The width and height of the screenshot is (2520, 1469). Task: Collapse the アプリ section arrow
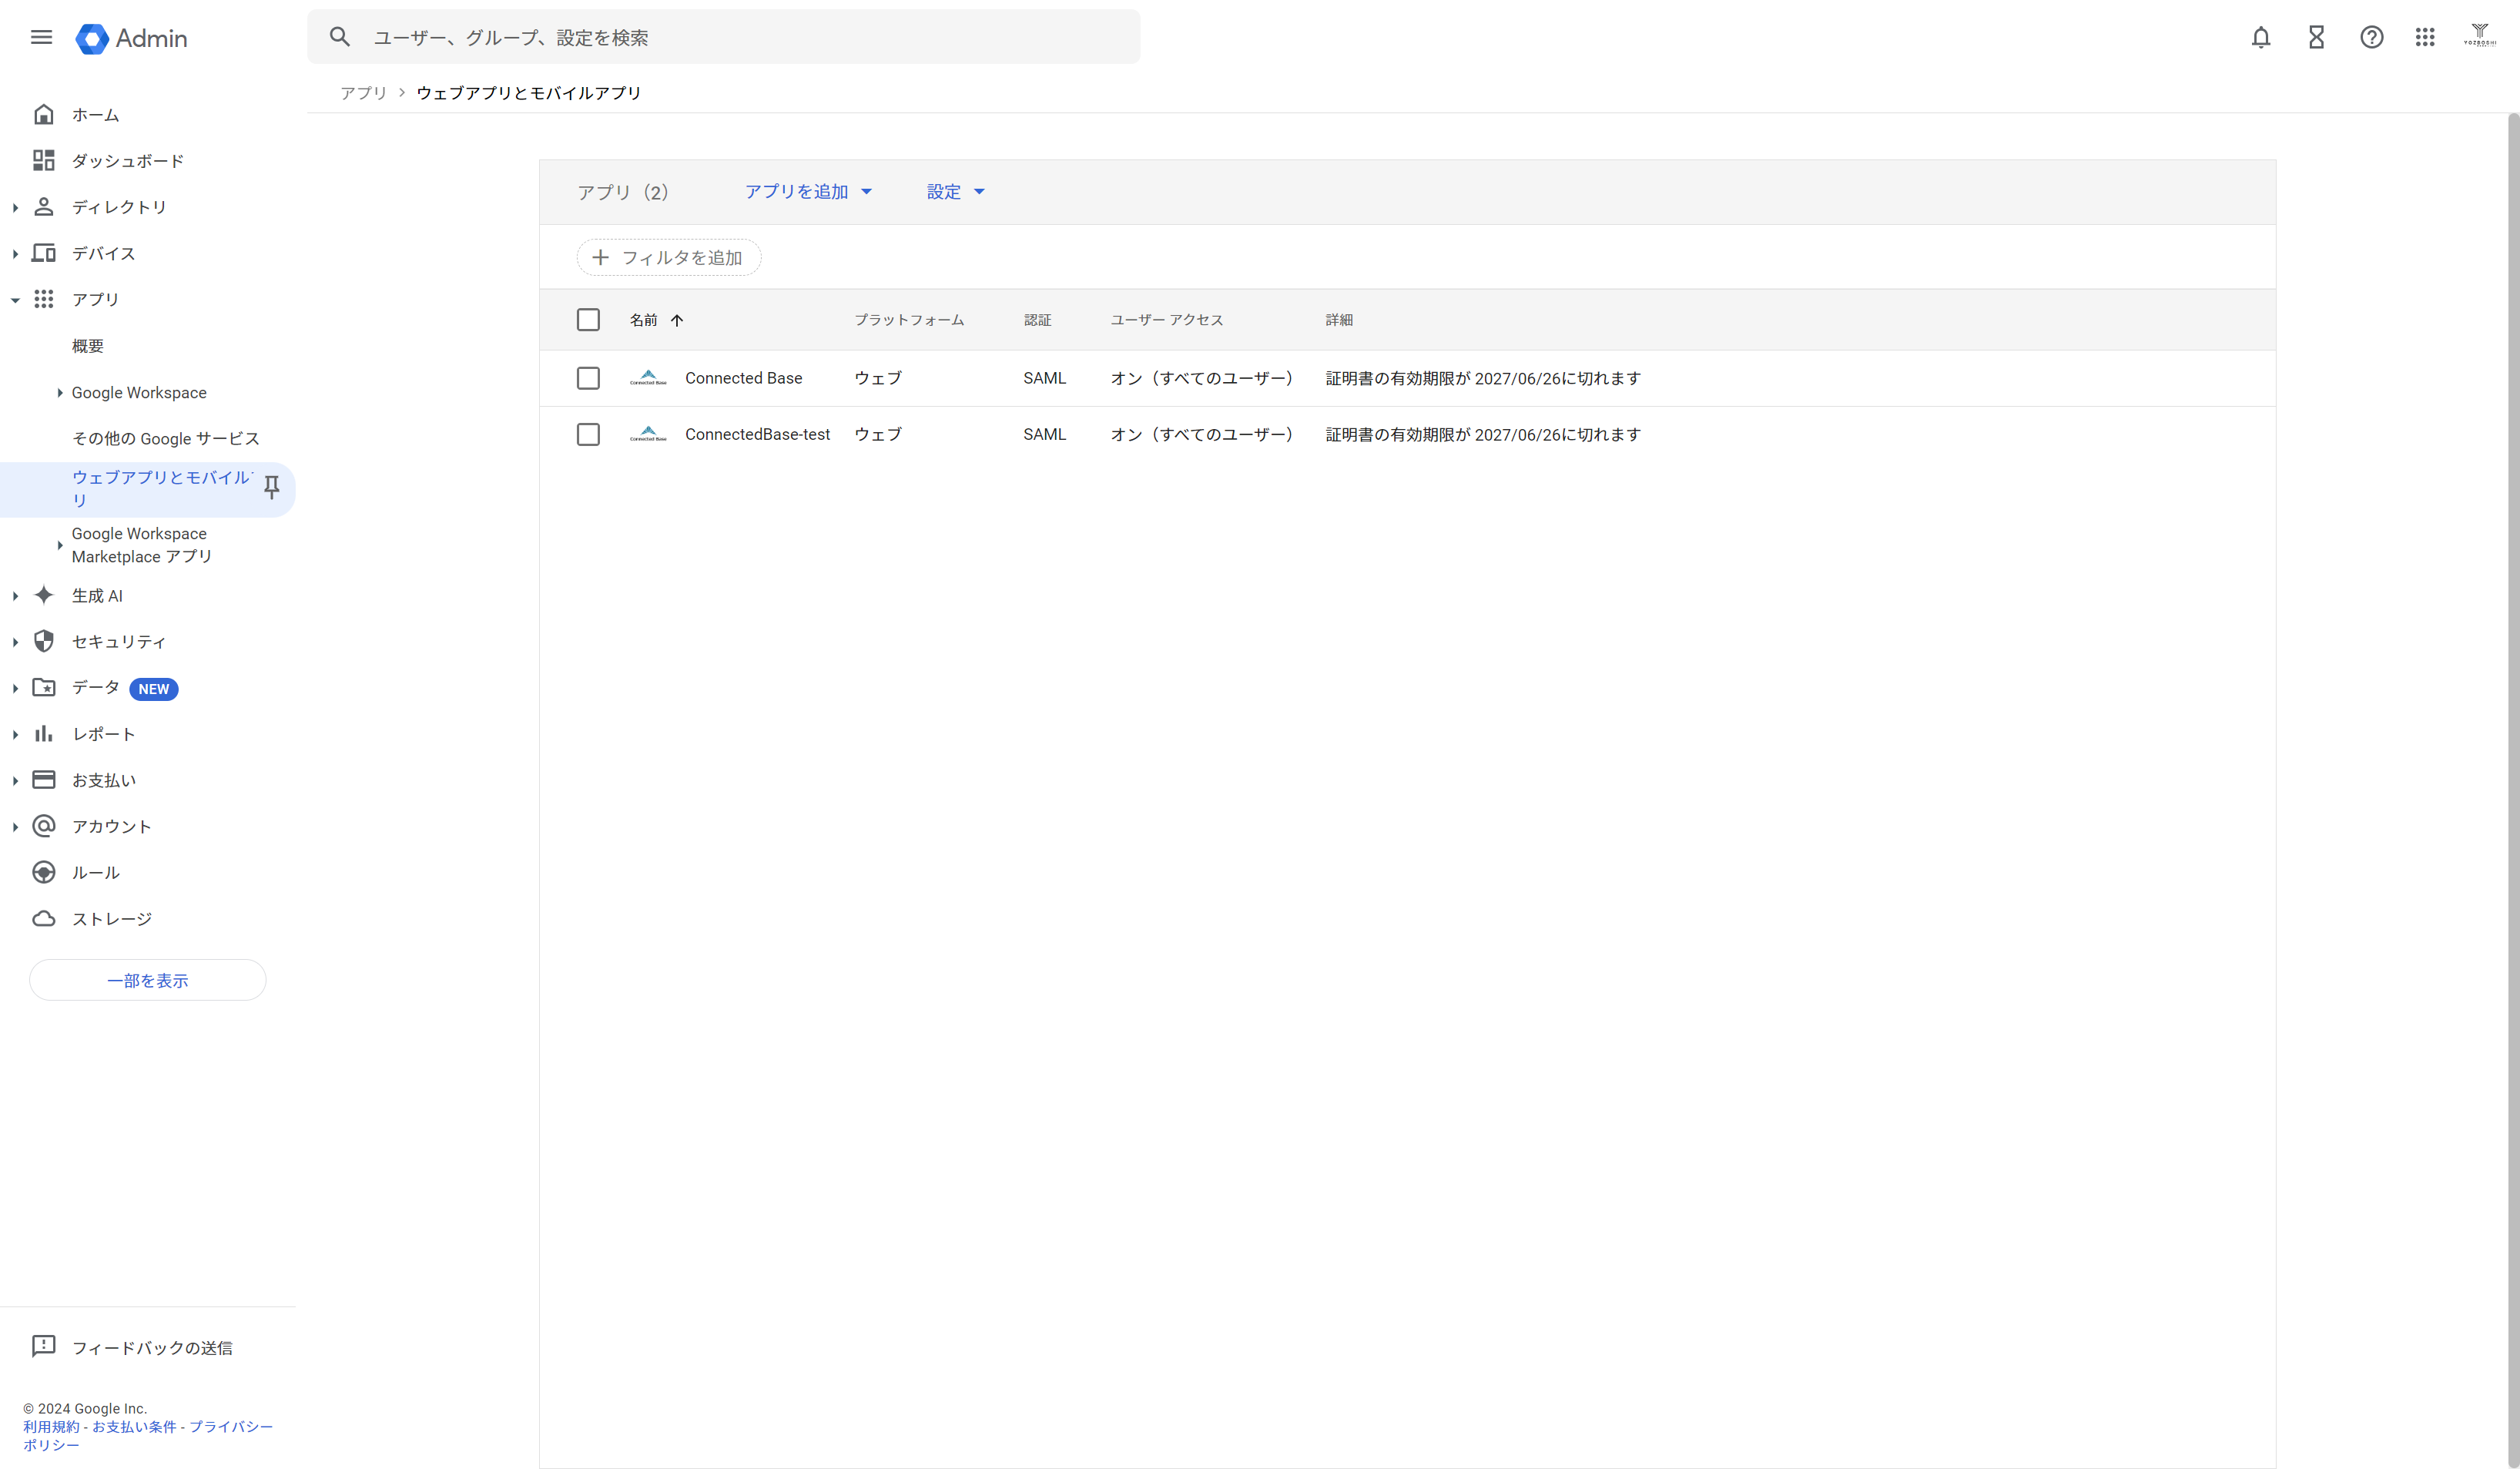15,300
